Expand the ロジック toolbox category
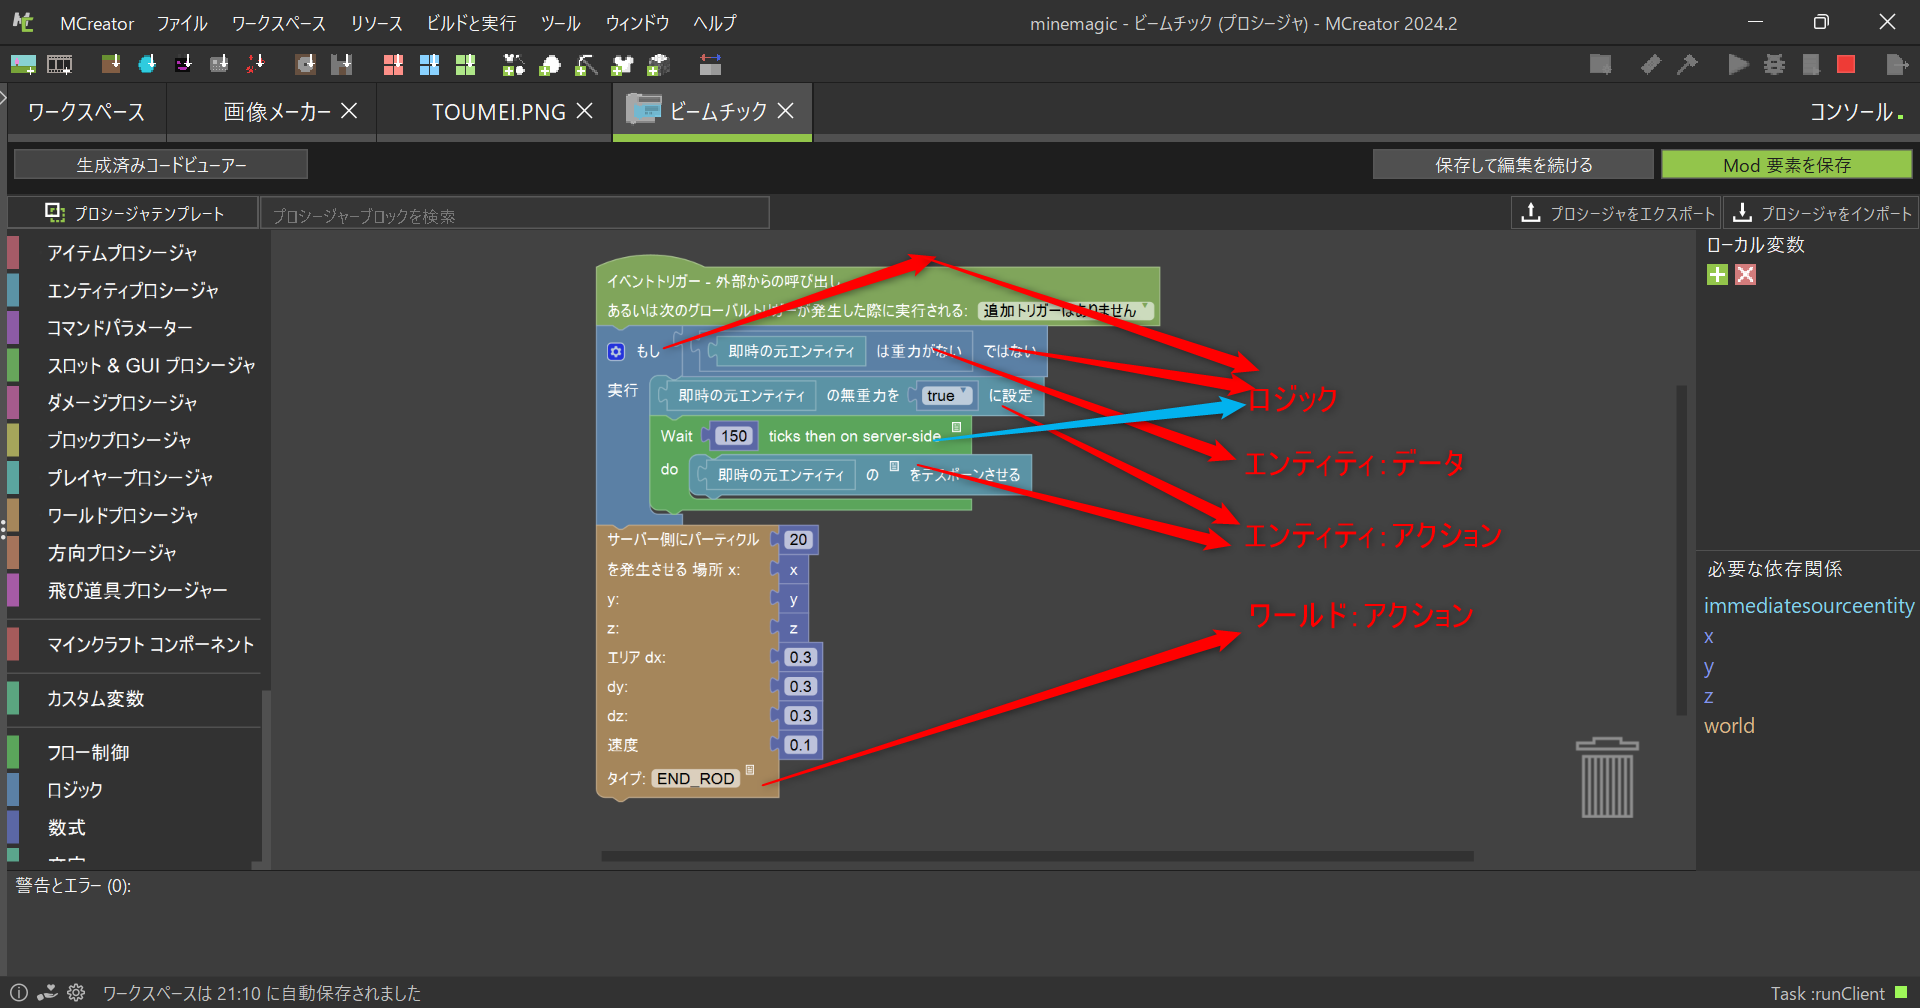The width and height of the screenshot is (1920, 1008). tap(75, 790)
